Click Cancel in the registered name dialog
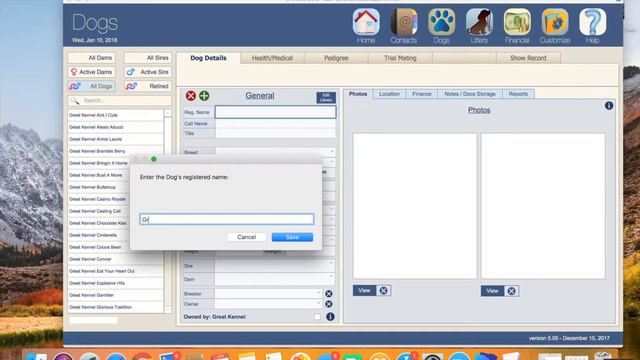640x360 pixels. [x=247, y=237]
